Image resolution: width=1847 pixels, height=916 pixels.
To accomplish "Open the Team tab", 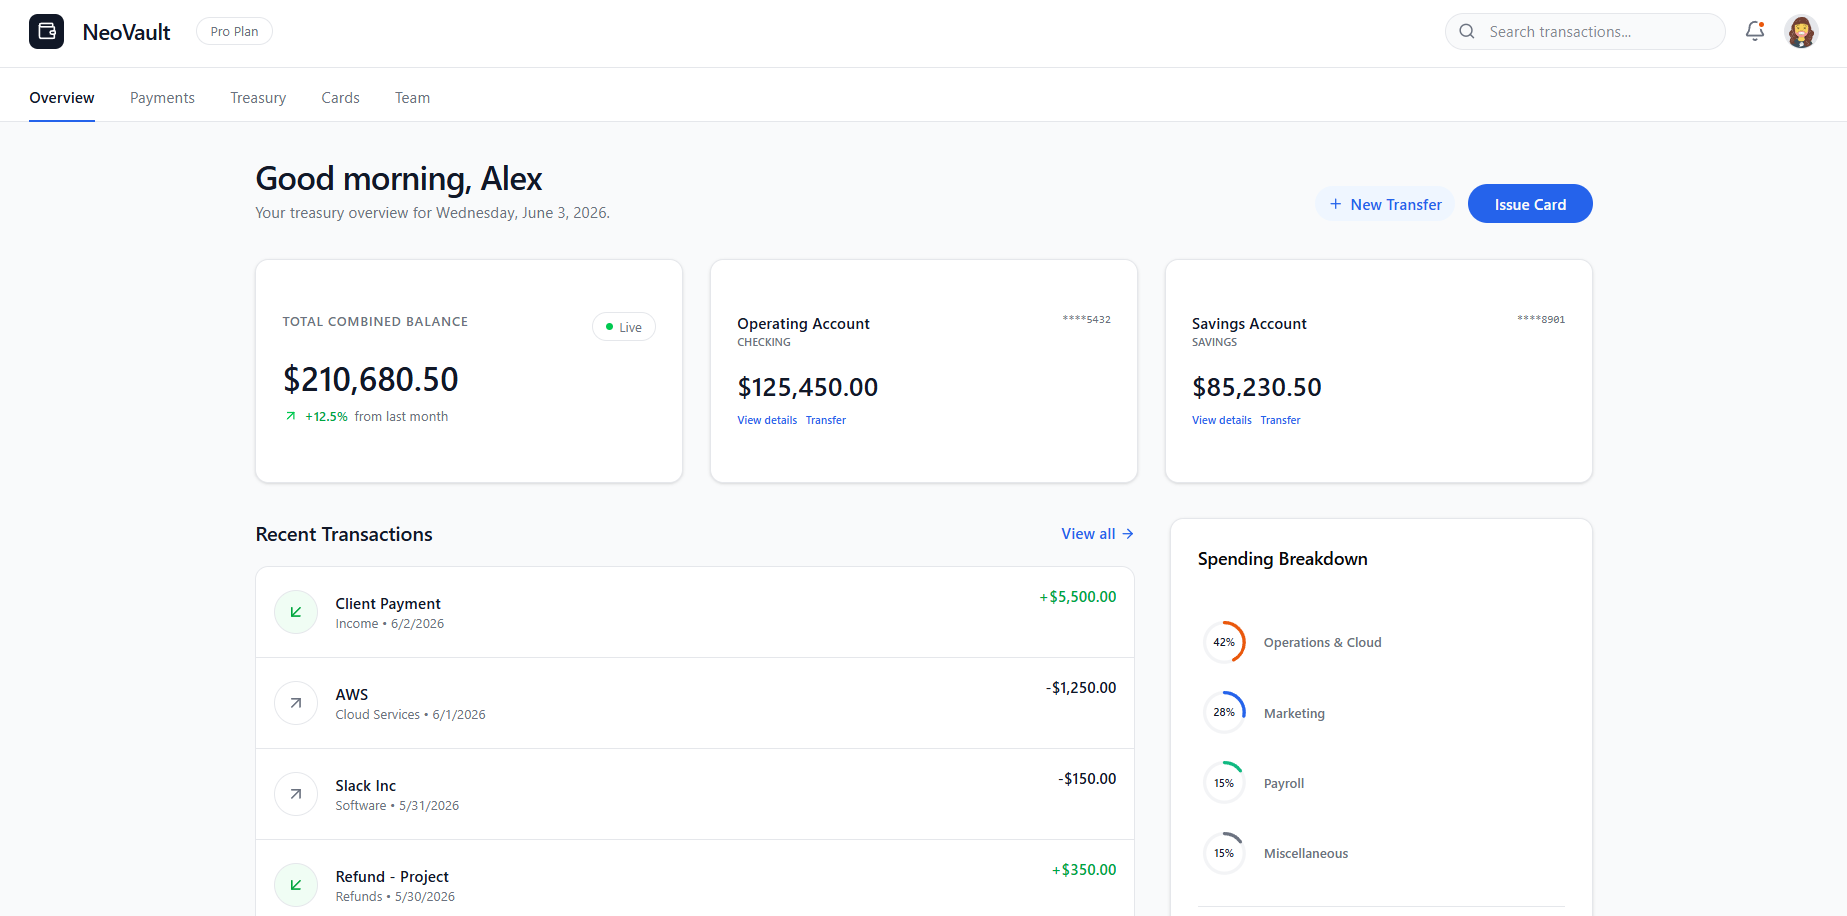I will [x=412, y=98].
